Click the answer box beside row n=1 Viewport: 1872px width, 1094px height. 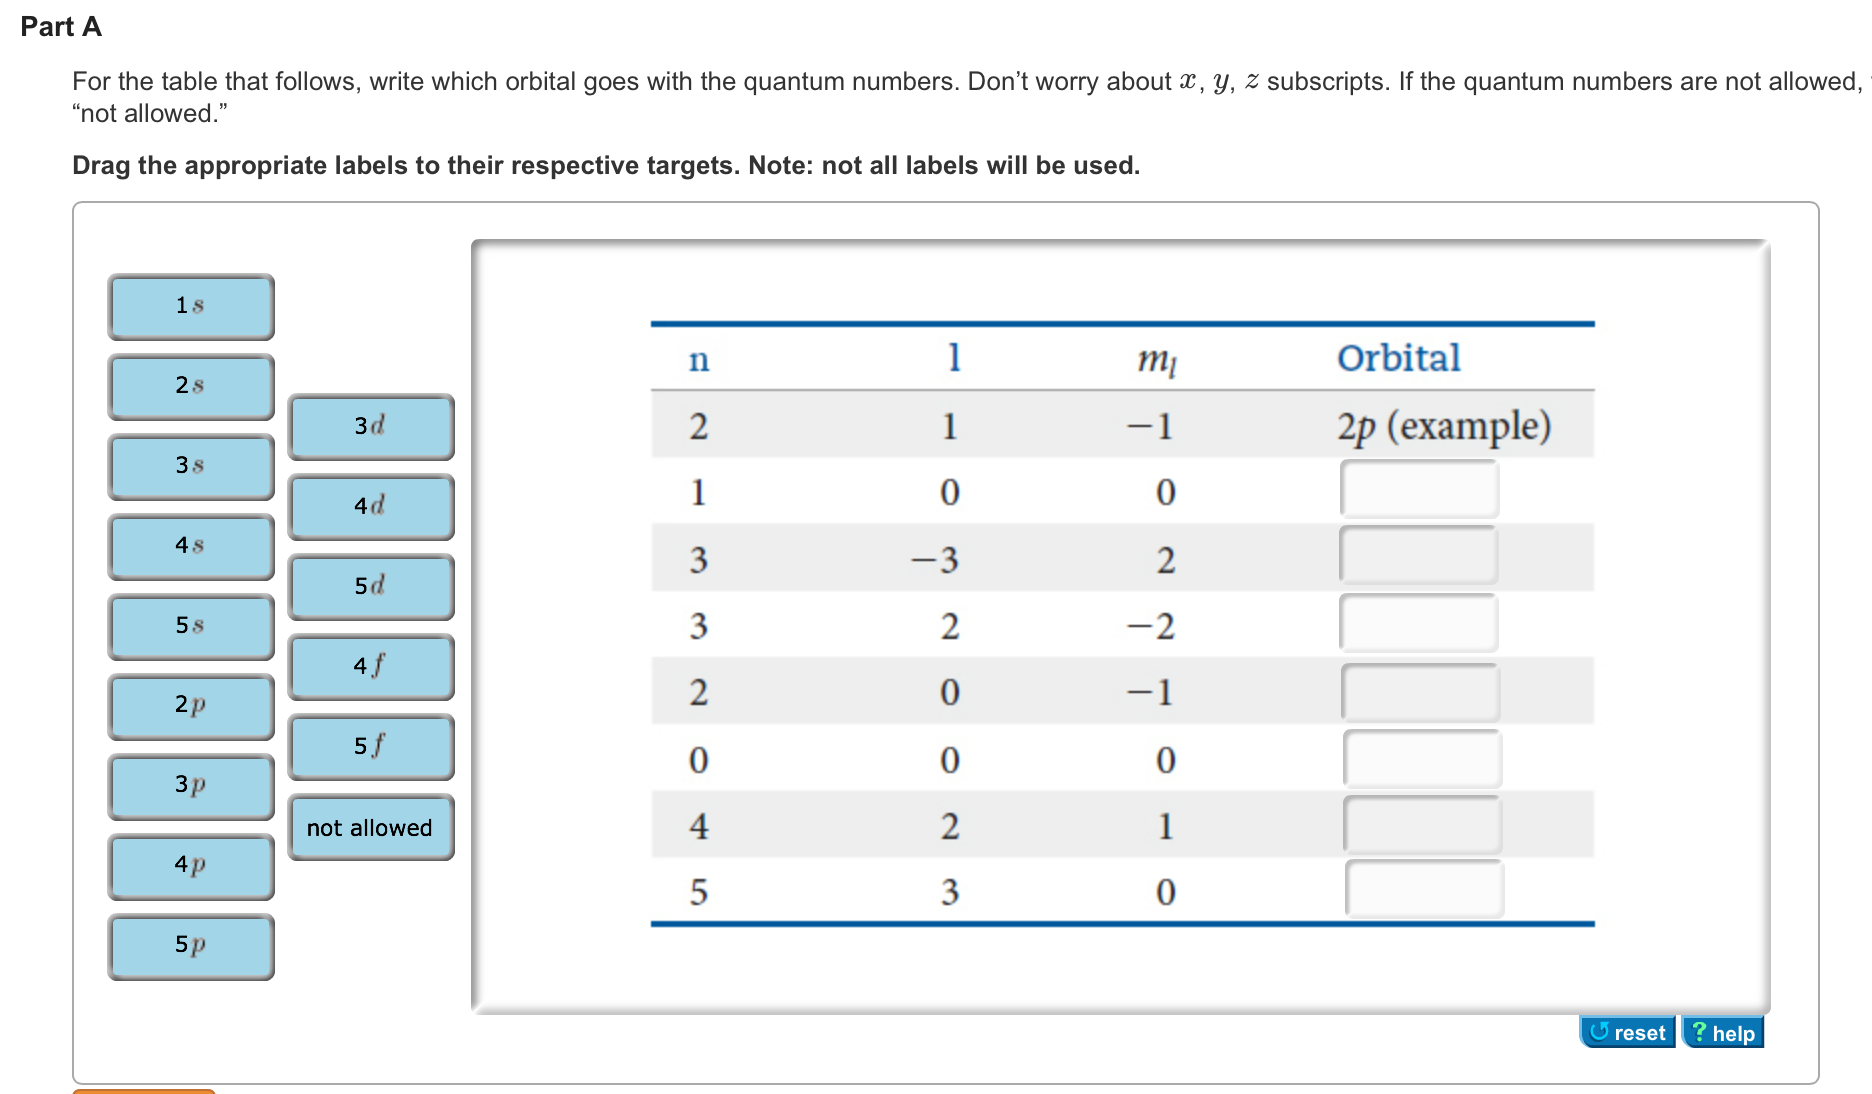point(1420,489)
